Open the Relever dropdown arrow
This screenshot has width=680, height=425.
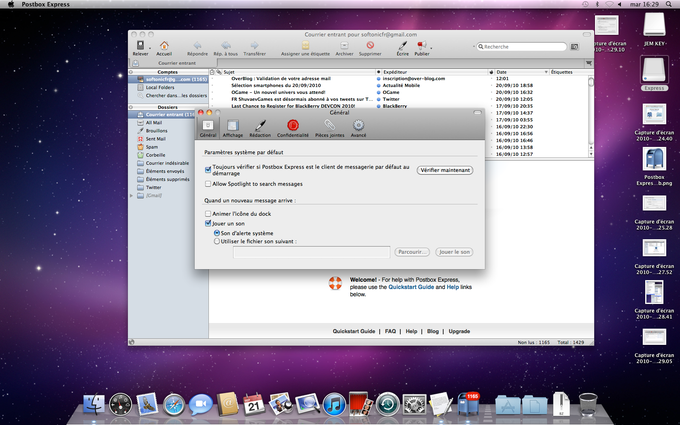click(x=150, y=48)
